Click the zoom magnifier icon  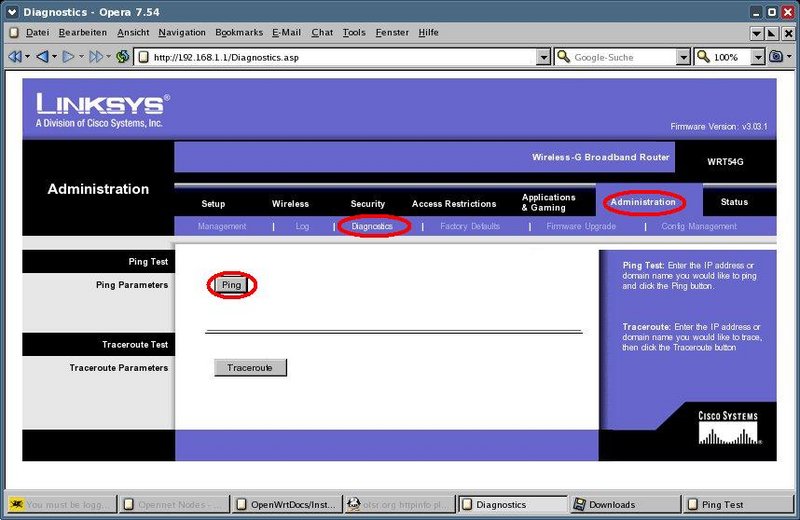tap(704, 57)
